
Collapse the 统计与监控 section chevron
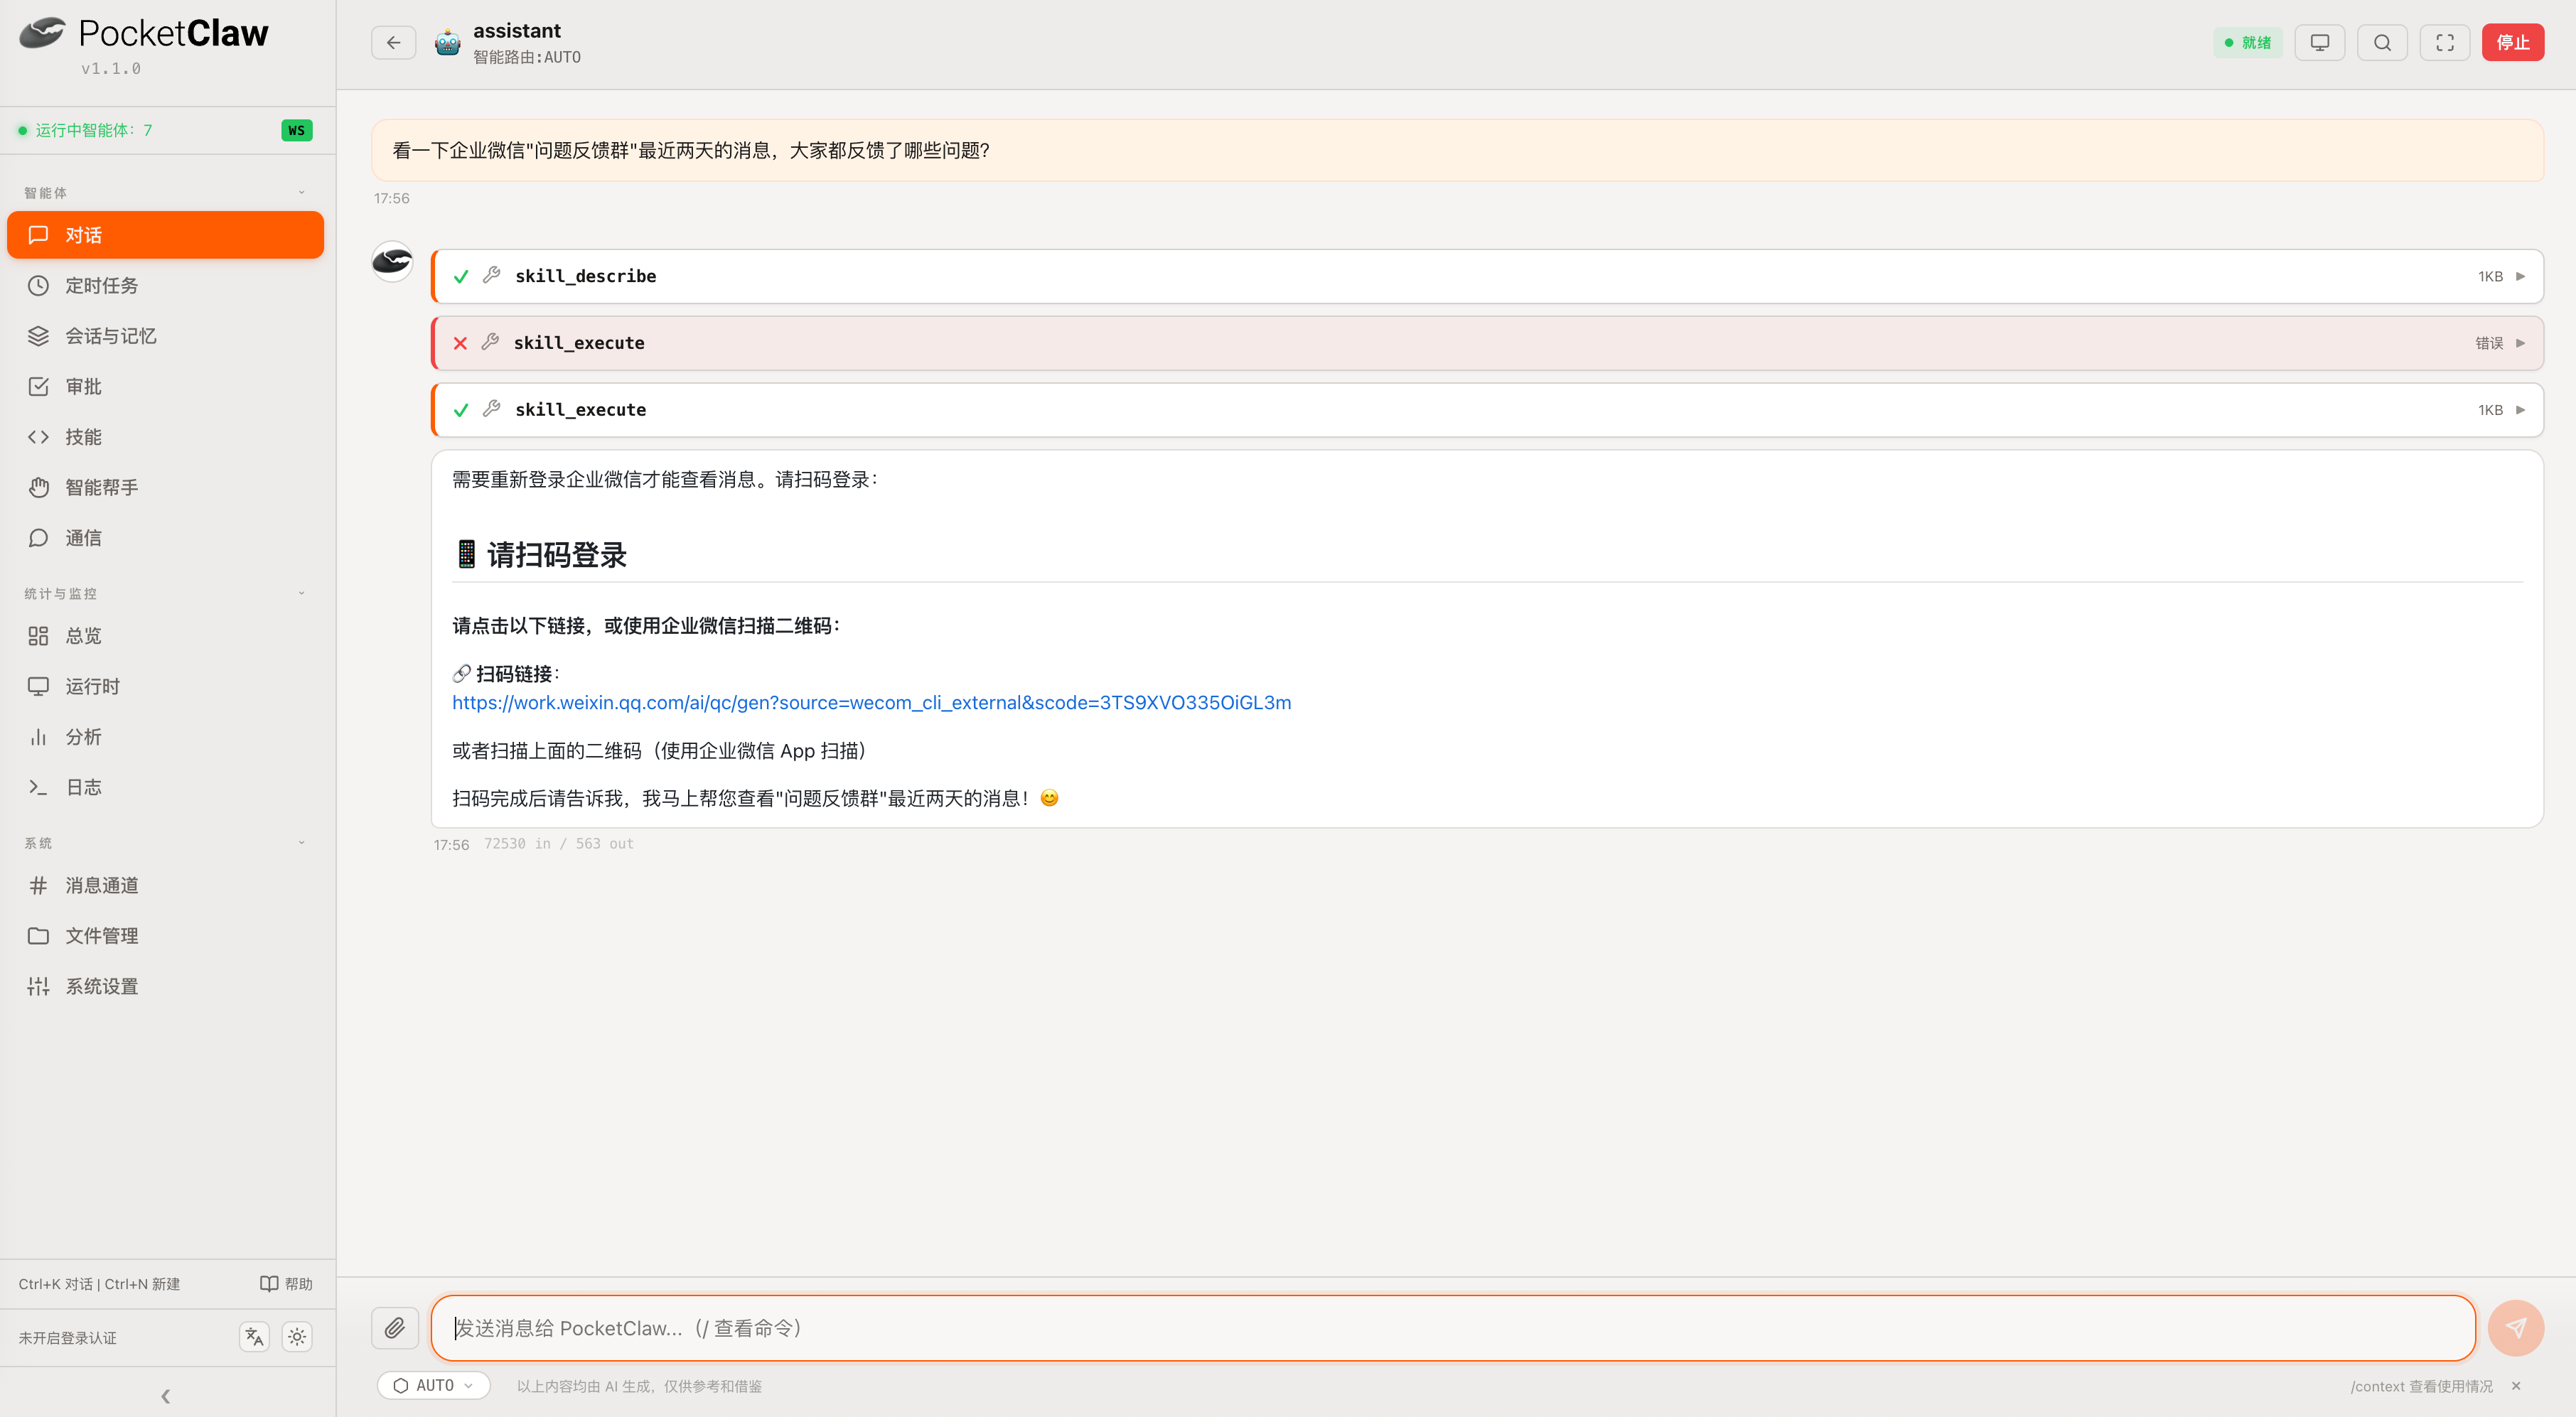pos(301,593)
